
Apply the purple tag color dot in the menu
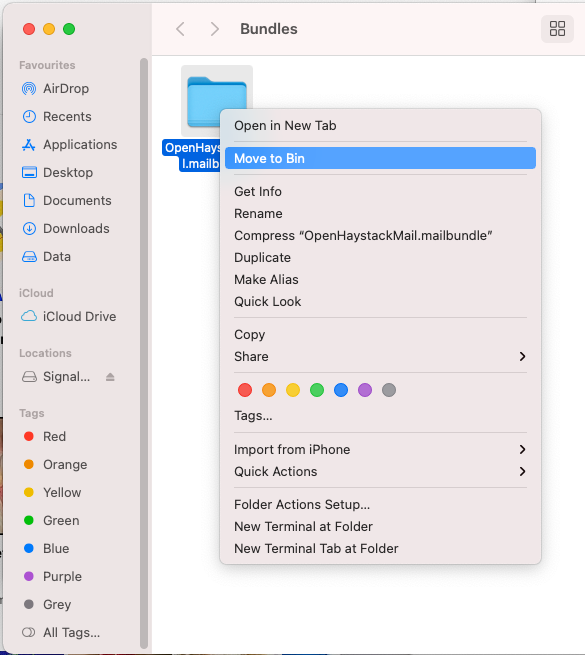click(365, 390)
